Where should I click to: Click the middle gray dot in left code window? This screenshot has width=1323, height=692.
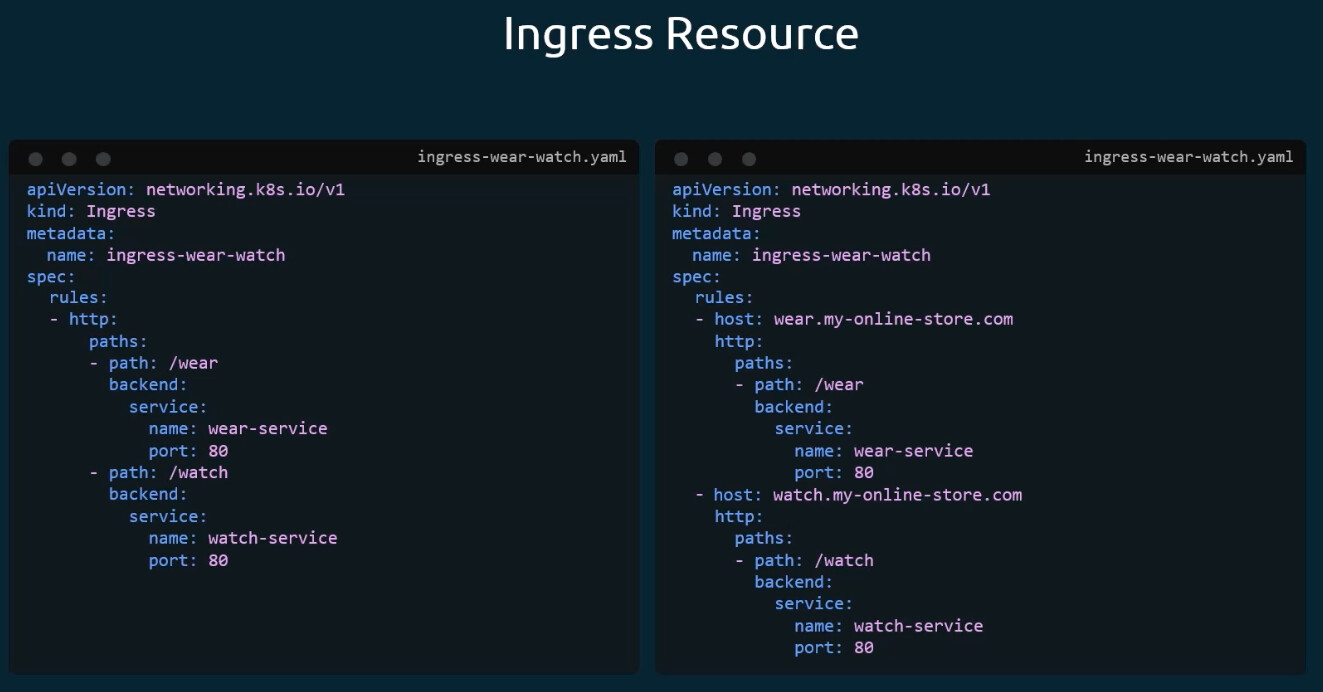(x=69, y=159)
